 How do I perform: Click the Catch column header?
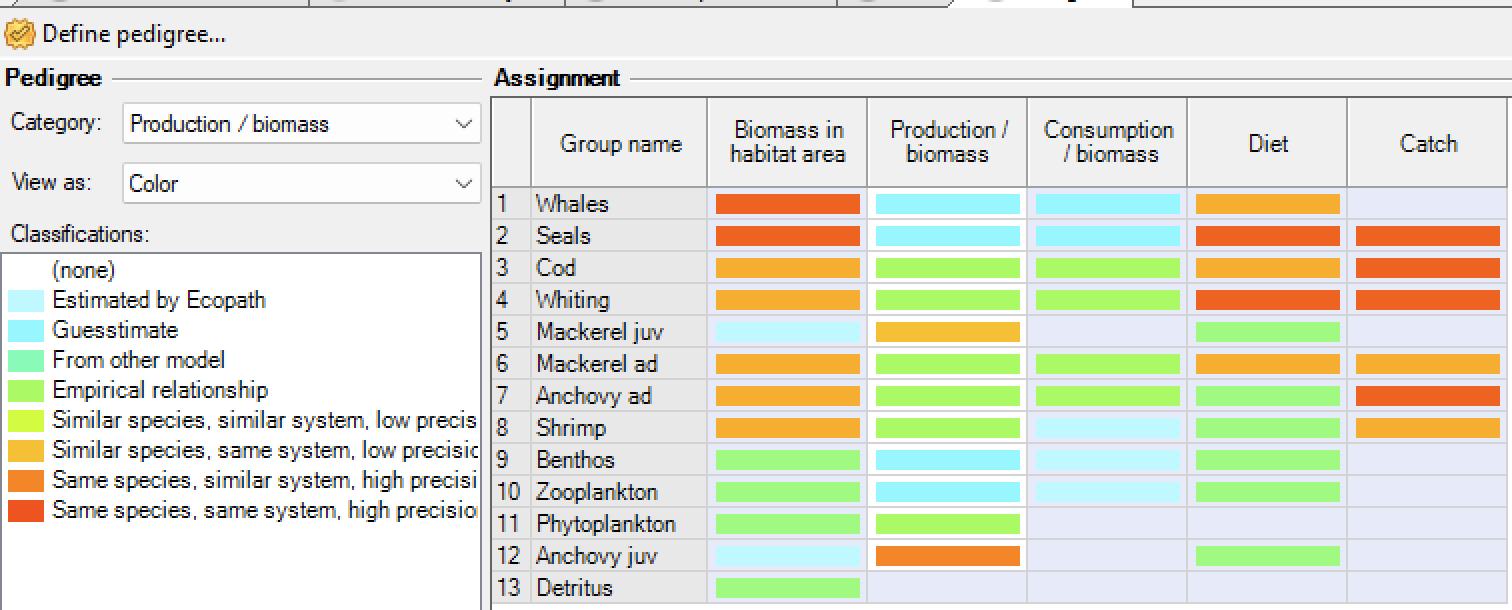(1428, 143)
